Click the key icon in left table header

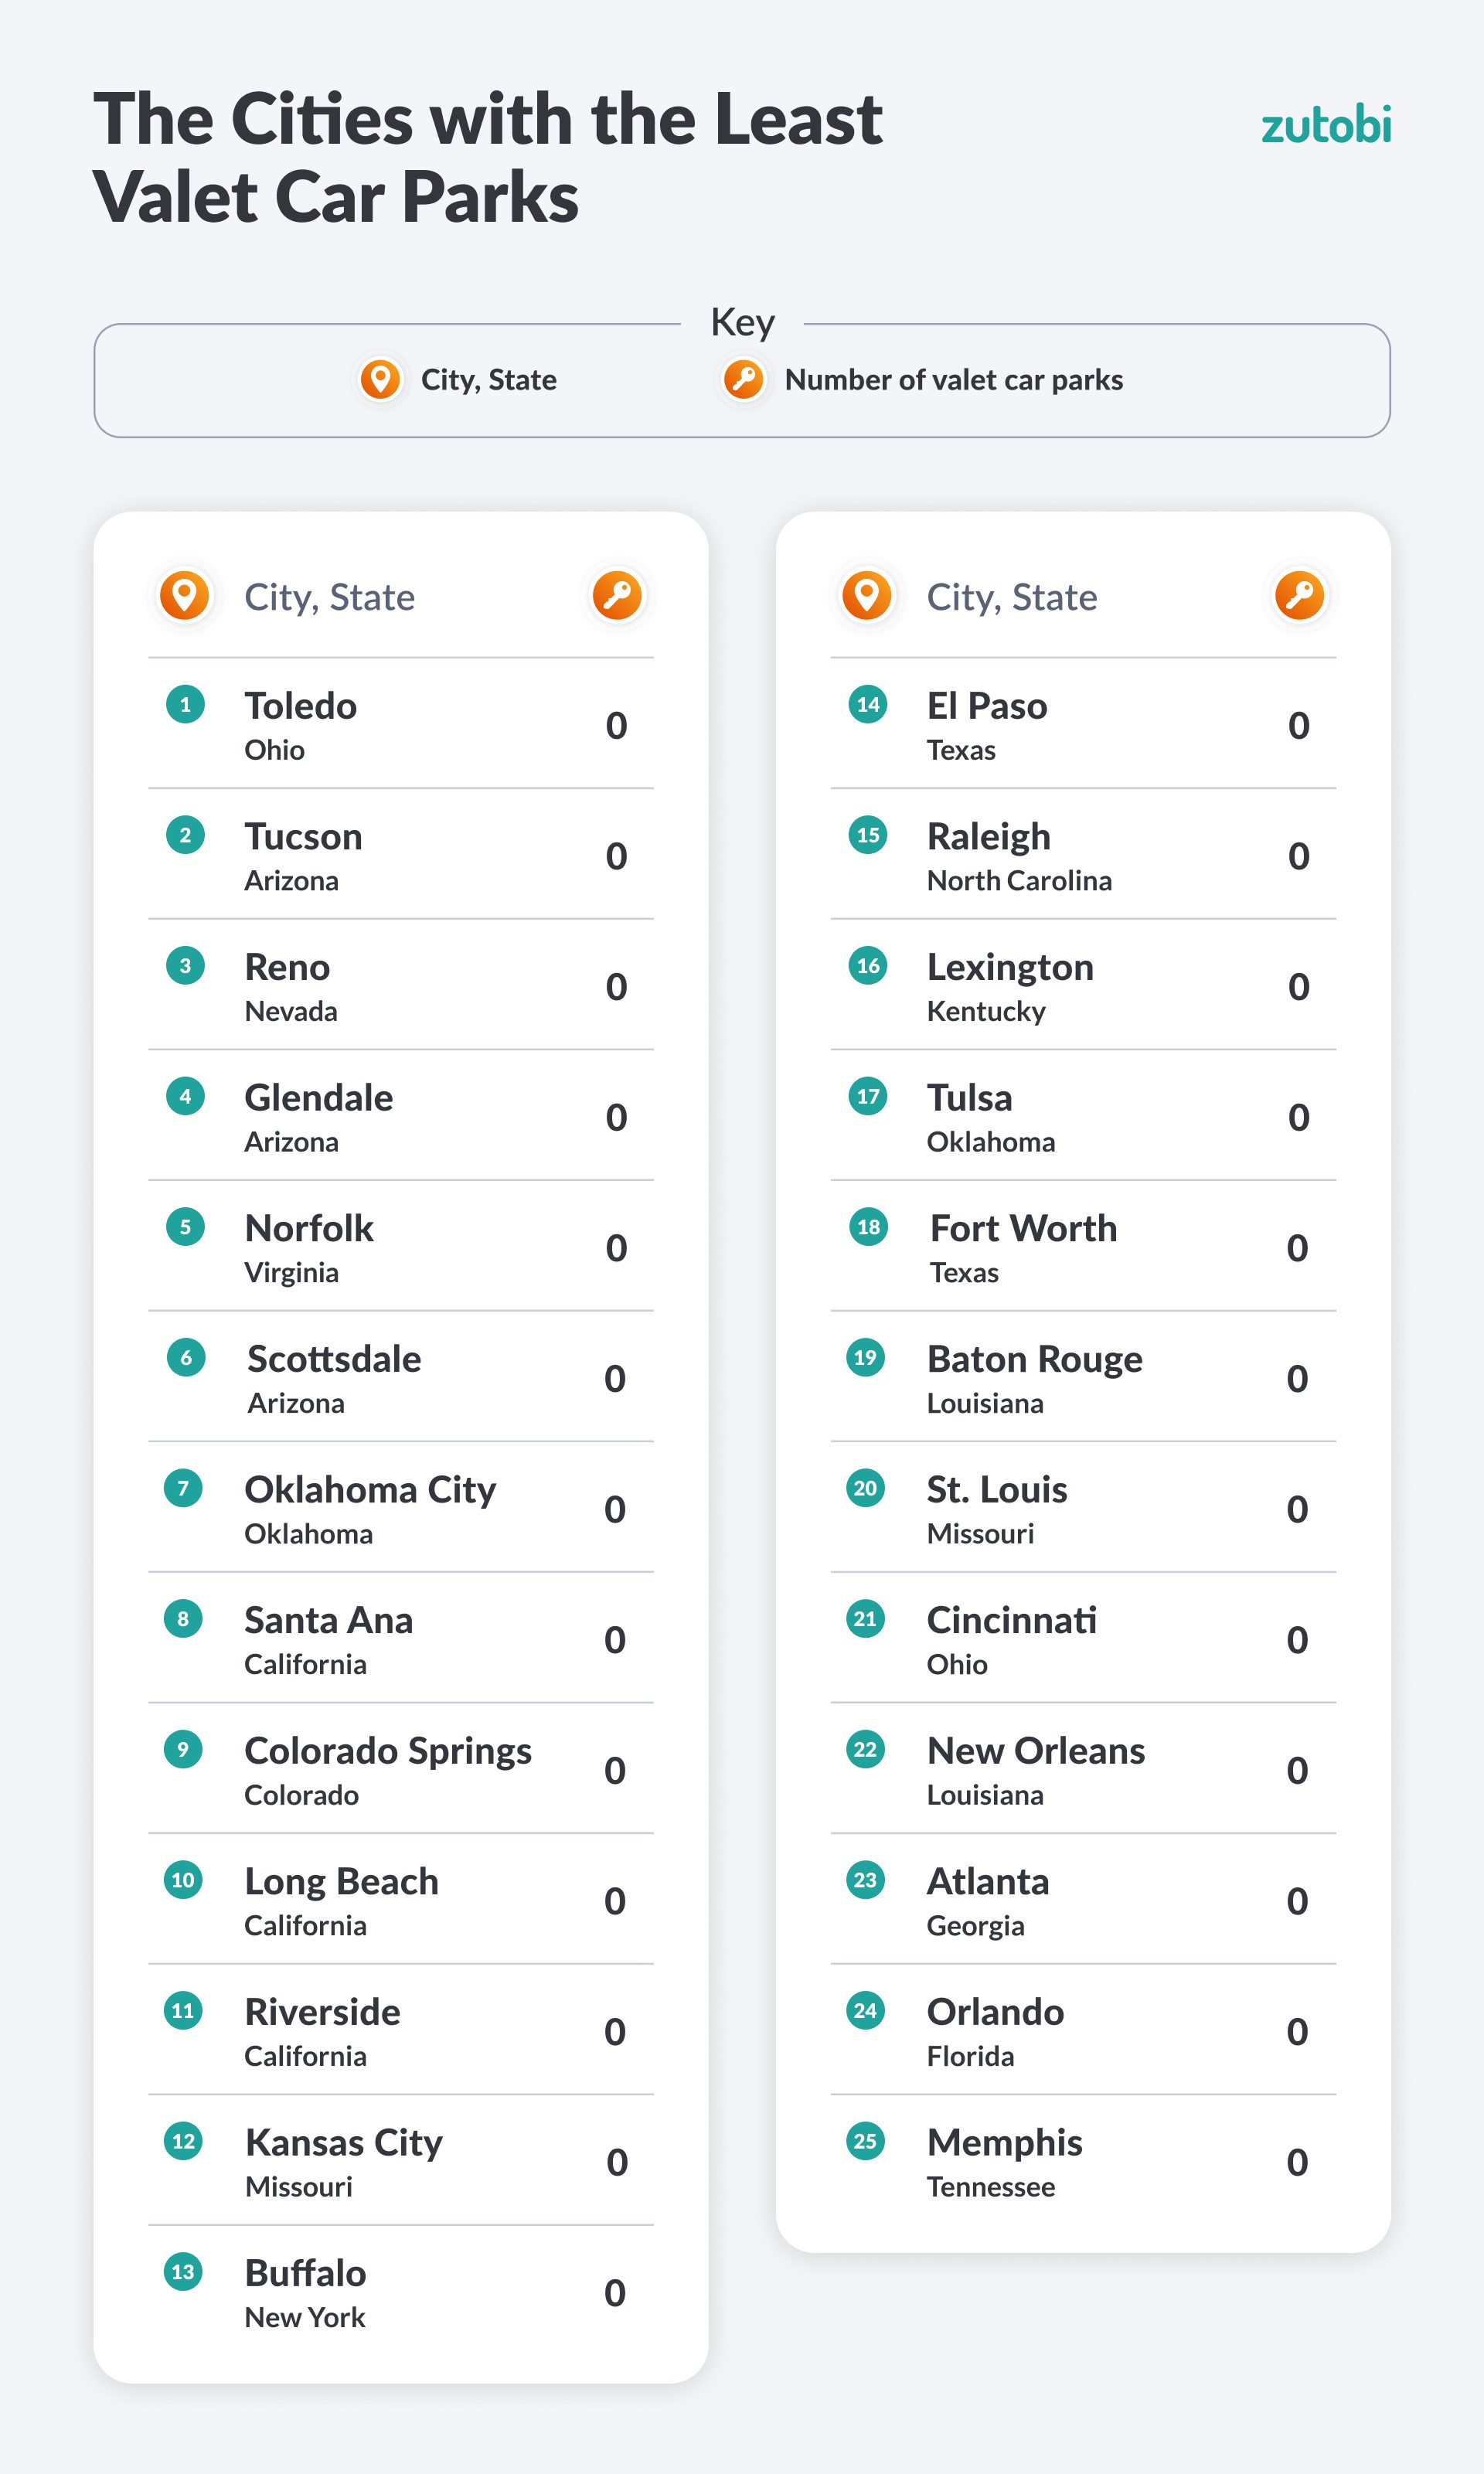617,596
